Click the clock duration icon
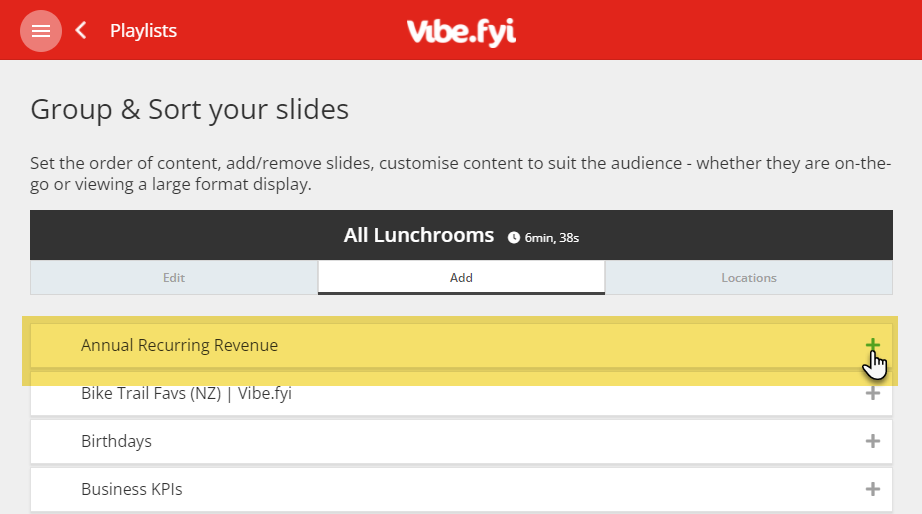 [x=514, y=238]
